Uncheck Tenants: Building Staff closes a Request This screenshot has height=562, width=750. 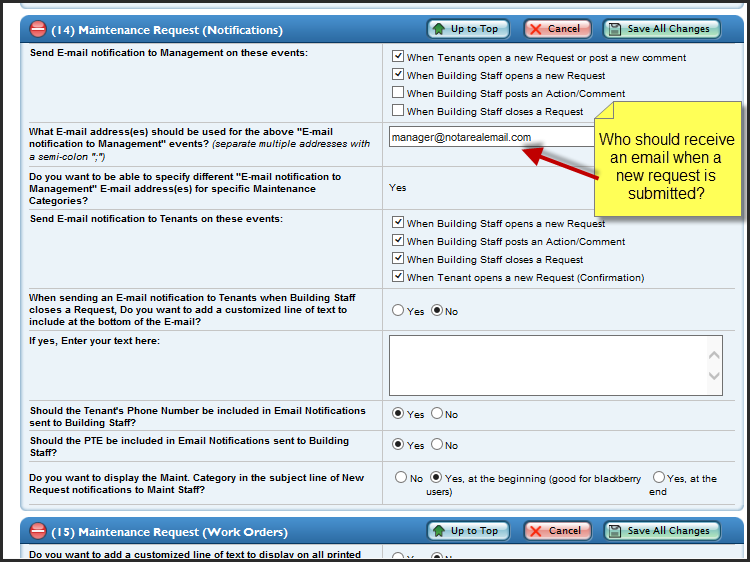(397, 258)
